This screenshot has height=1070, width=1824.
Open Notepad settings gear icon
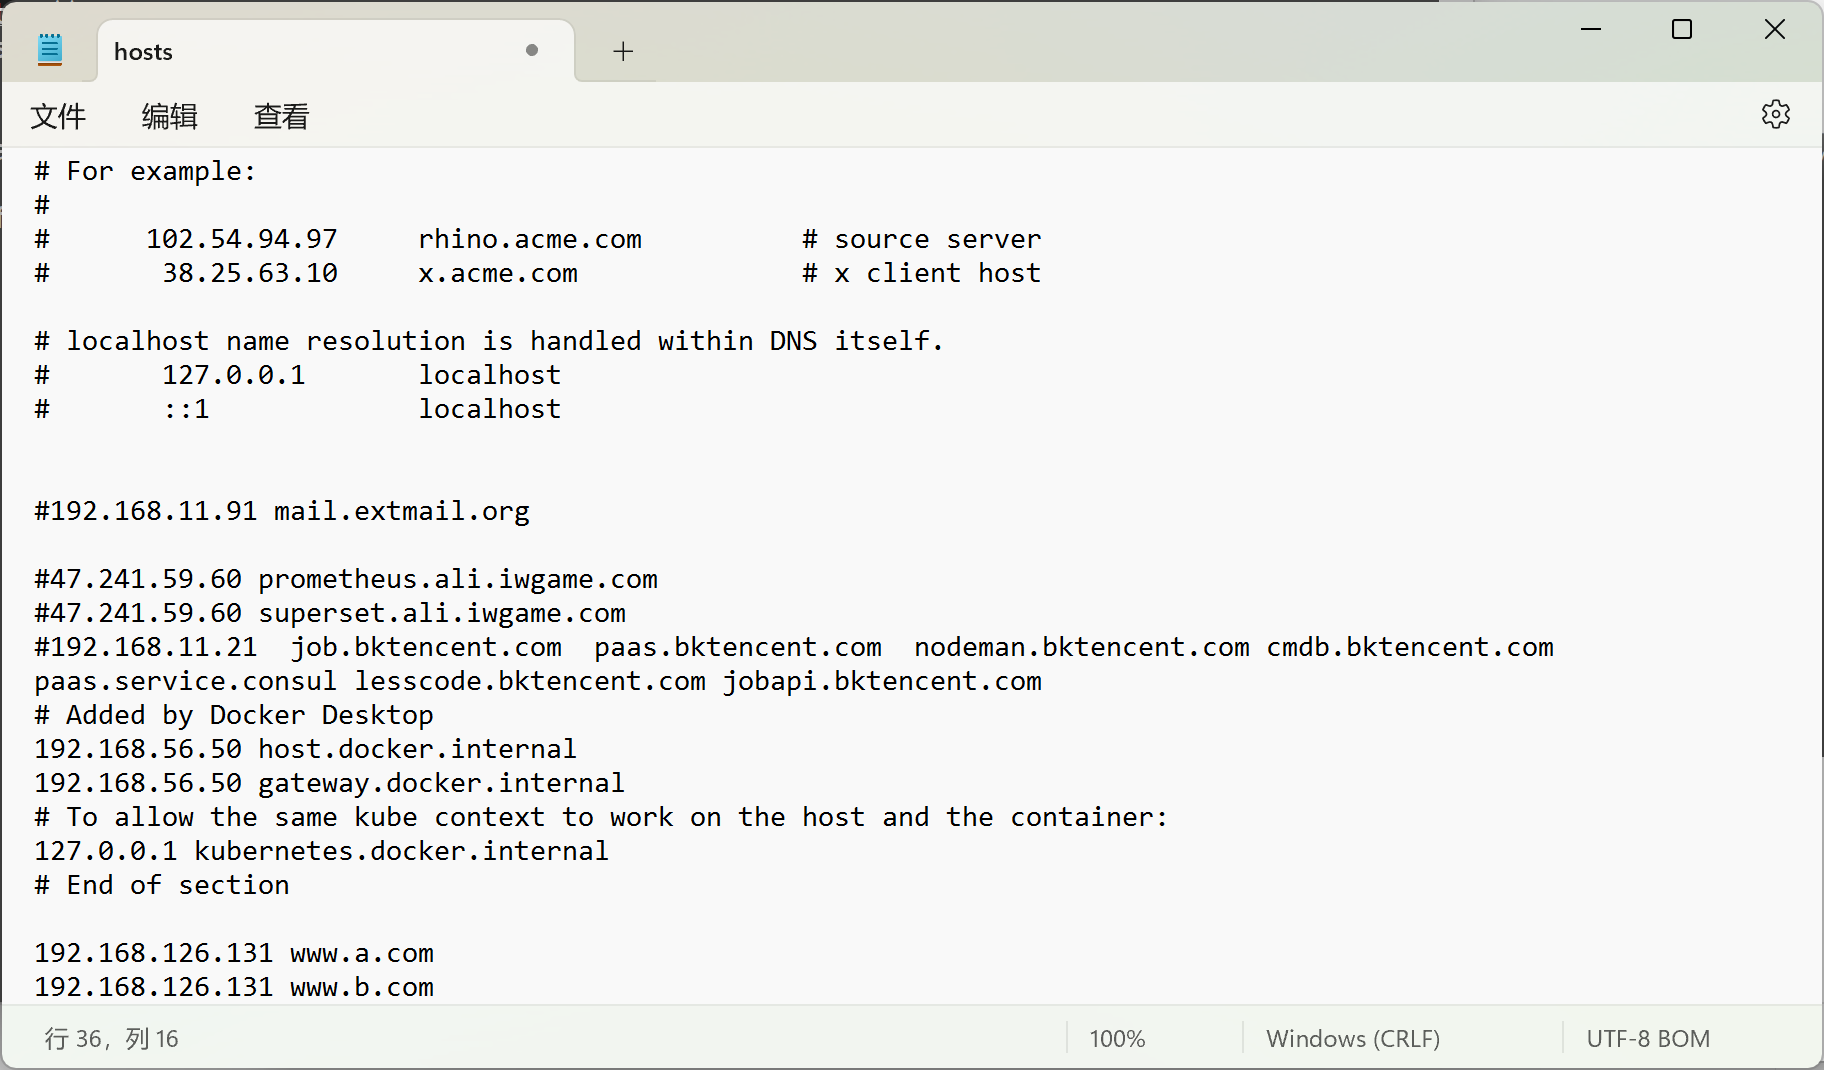1775,114
